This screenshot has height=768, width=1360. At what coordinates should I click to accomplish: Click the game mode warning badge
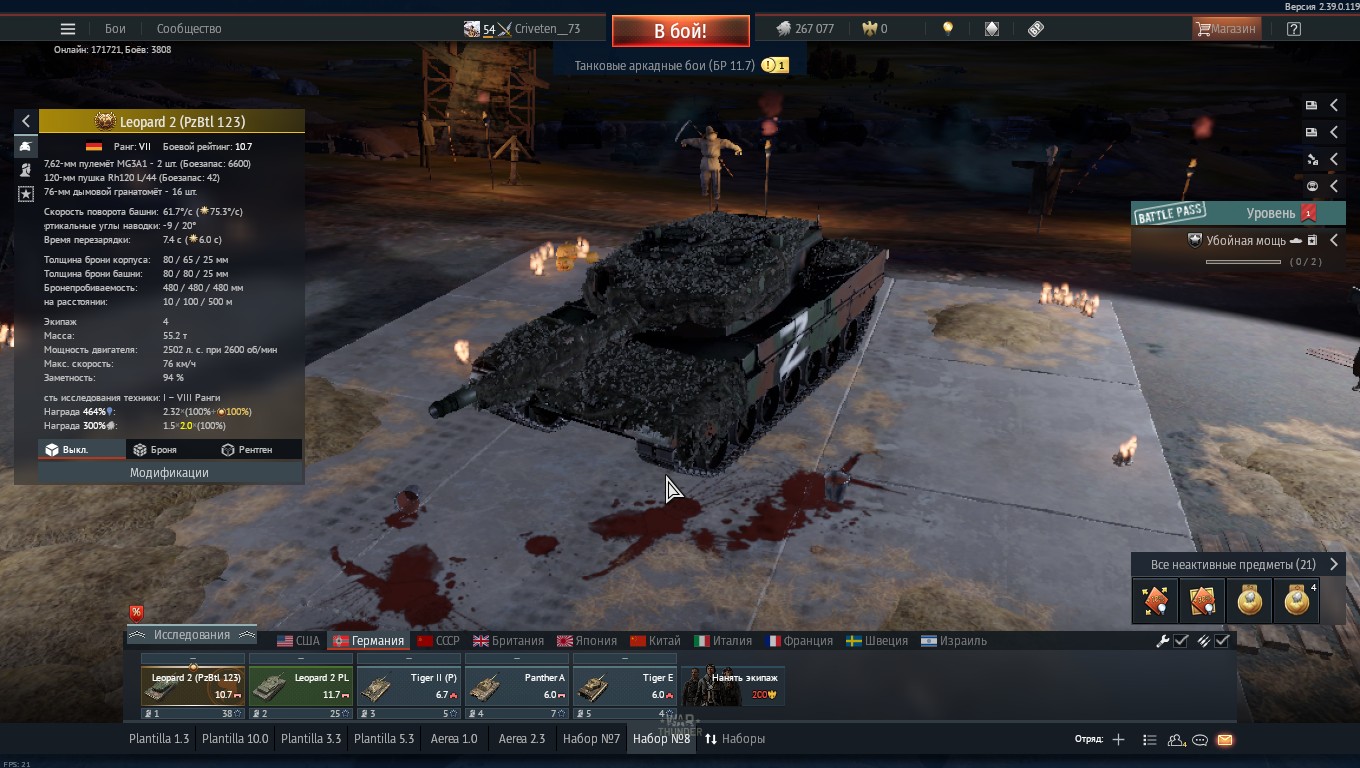tap(775, 66)
